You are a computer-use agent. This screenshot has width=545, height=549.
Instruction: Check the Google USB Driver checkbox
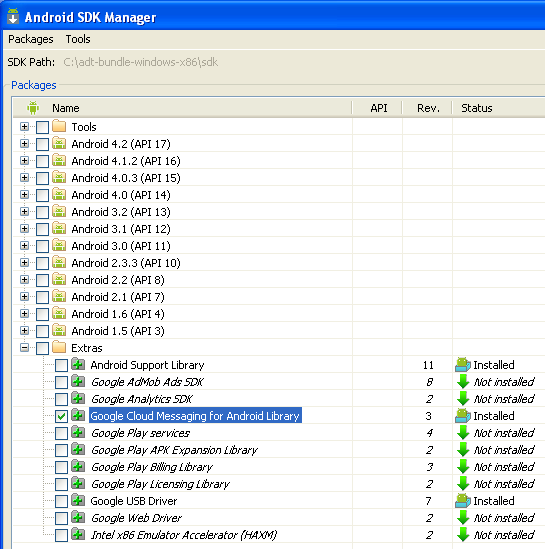tap(61, 501)
